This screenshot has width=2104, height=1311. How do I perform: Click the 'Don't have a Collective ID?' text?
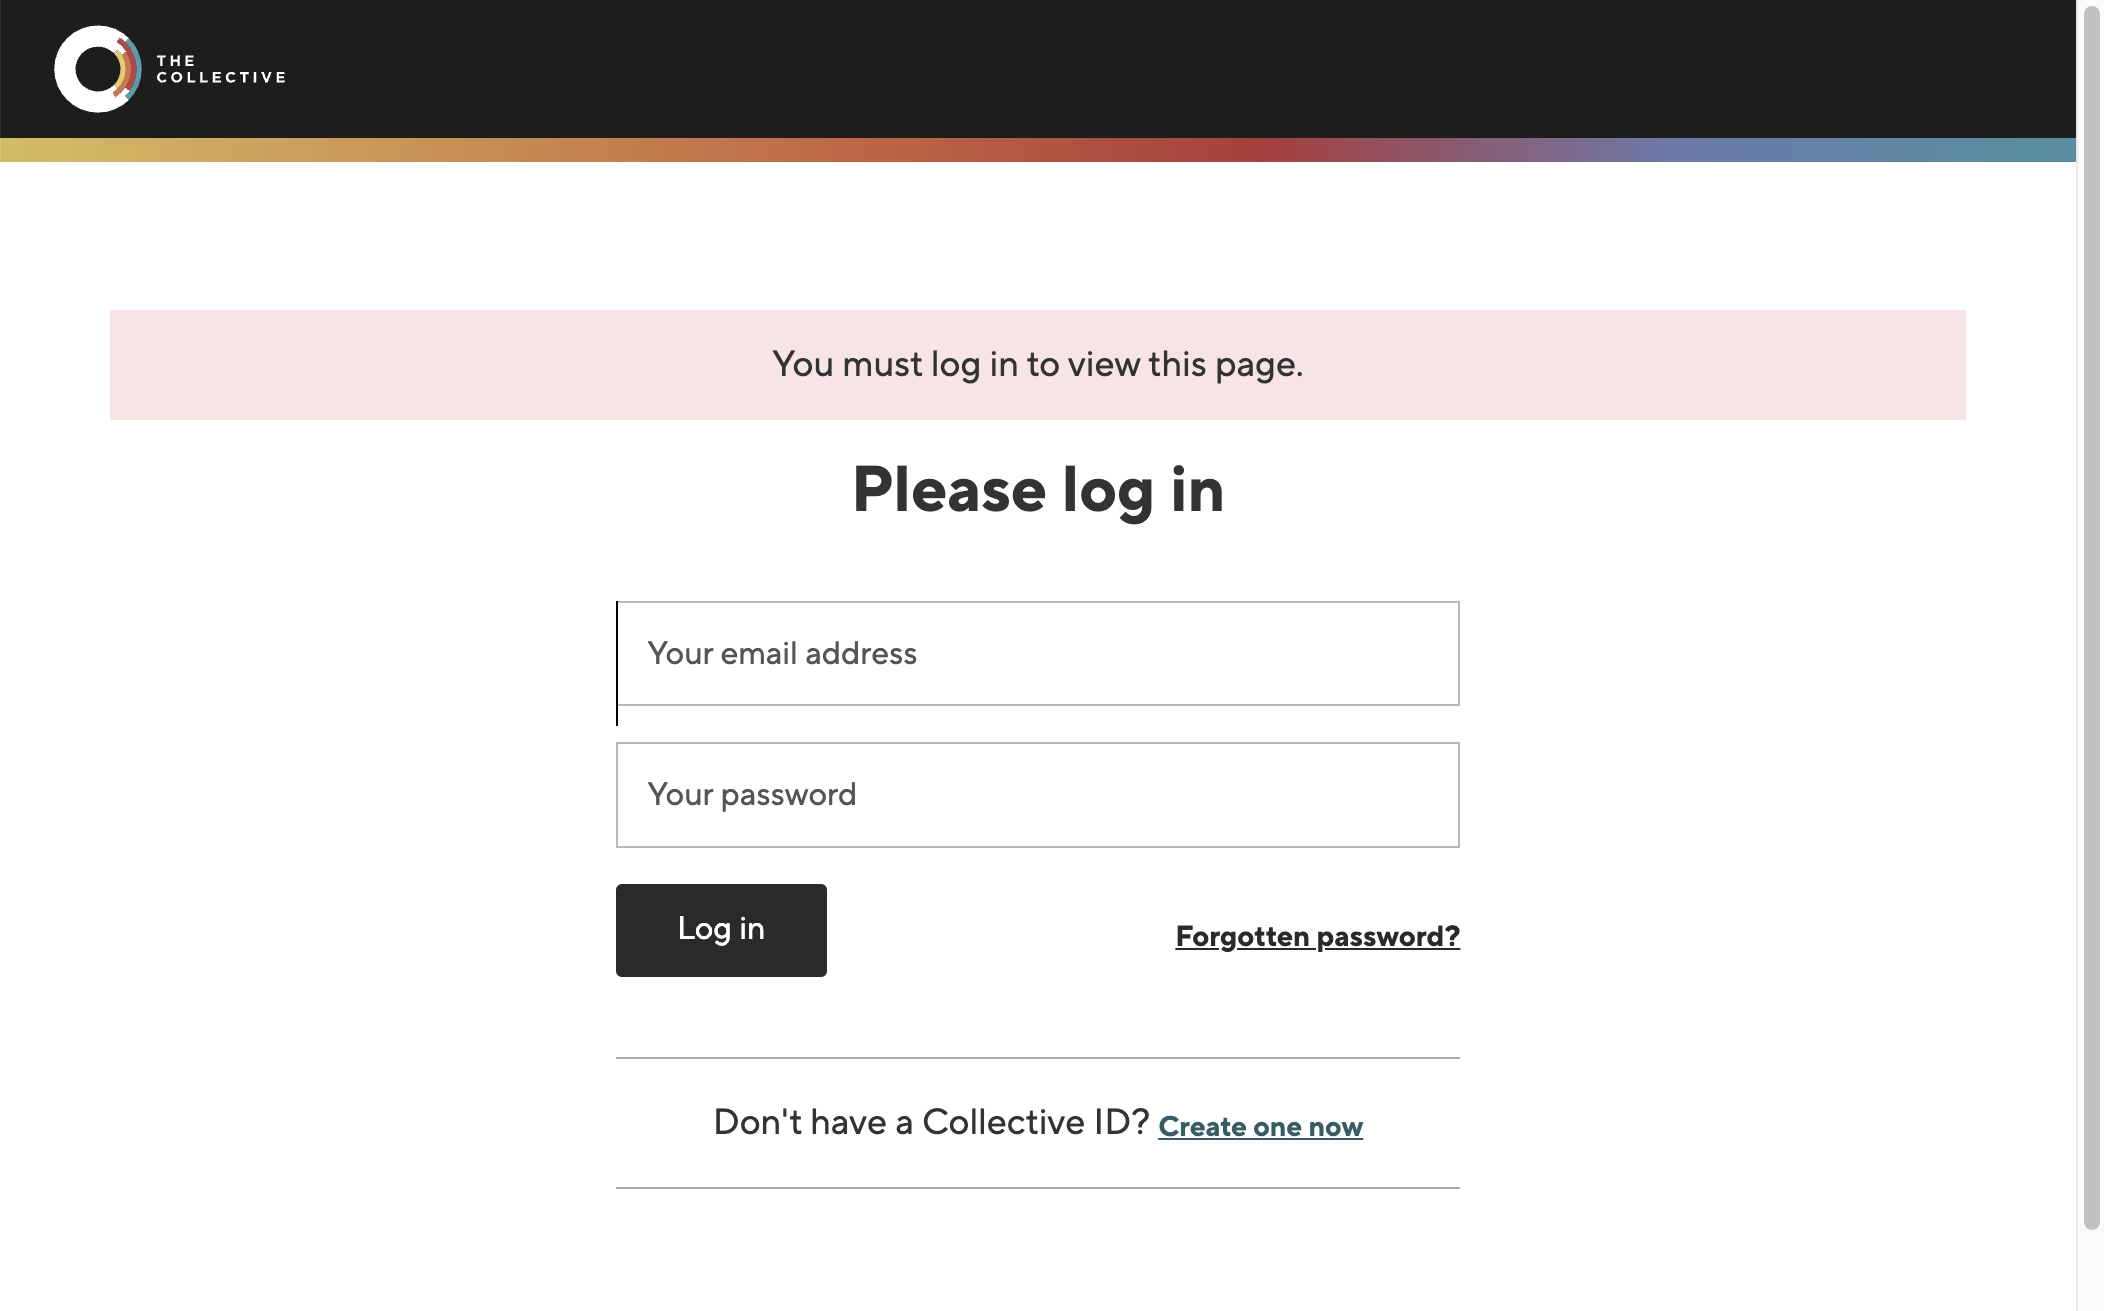pyautogui.click(x=931, y=1123)
